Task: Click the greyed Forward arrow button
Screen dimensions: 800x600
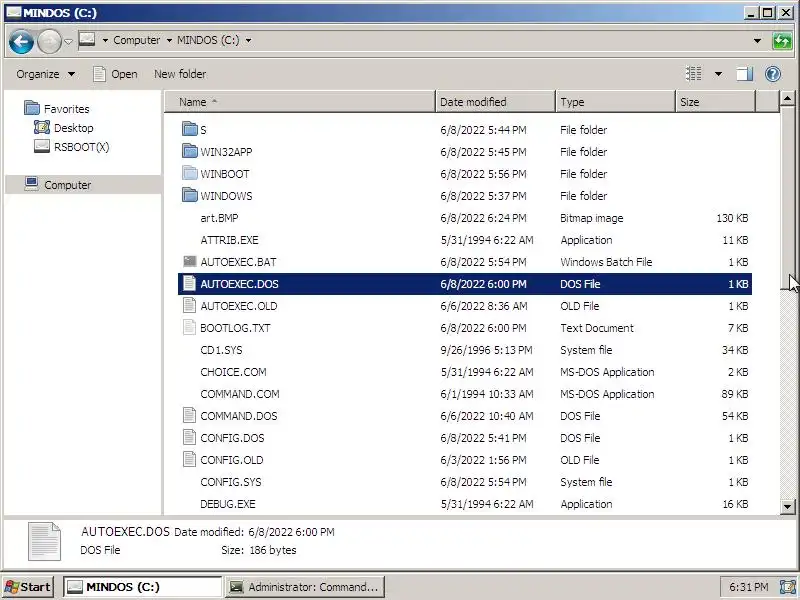Action: pos(49,41)
